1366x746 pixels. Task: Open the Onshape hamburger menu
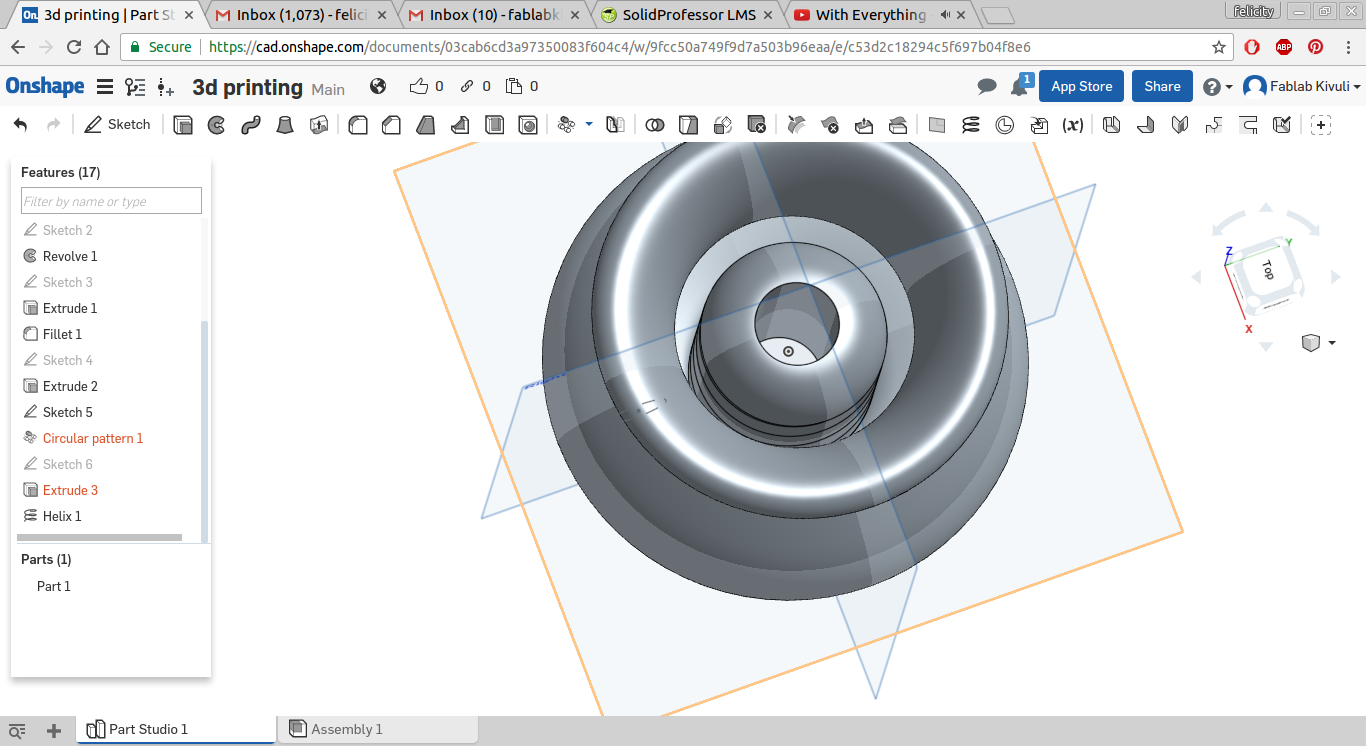coord(105,87)
